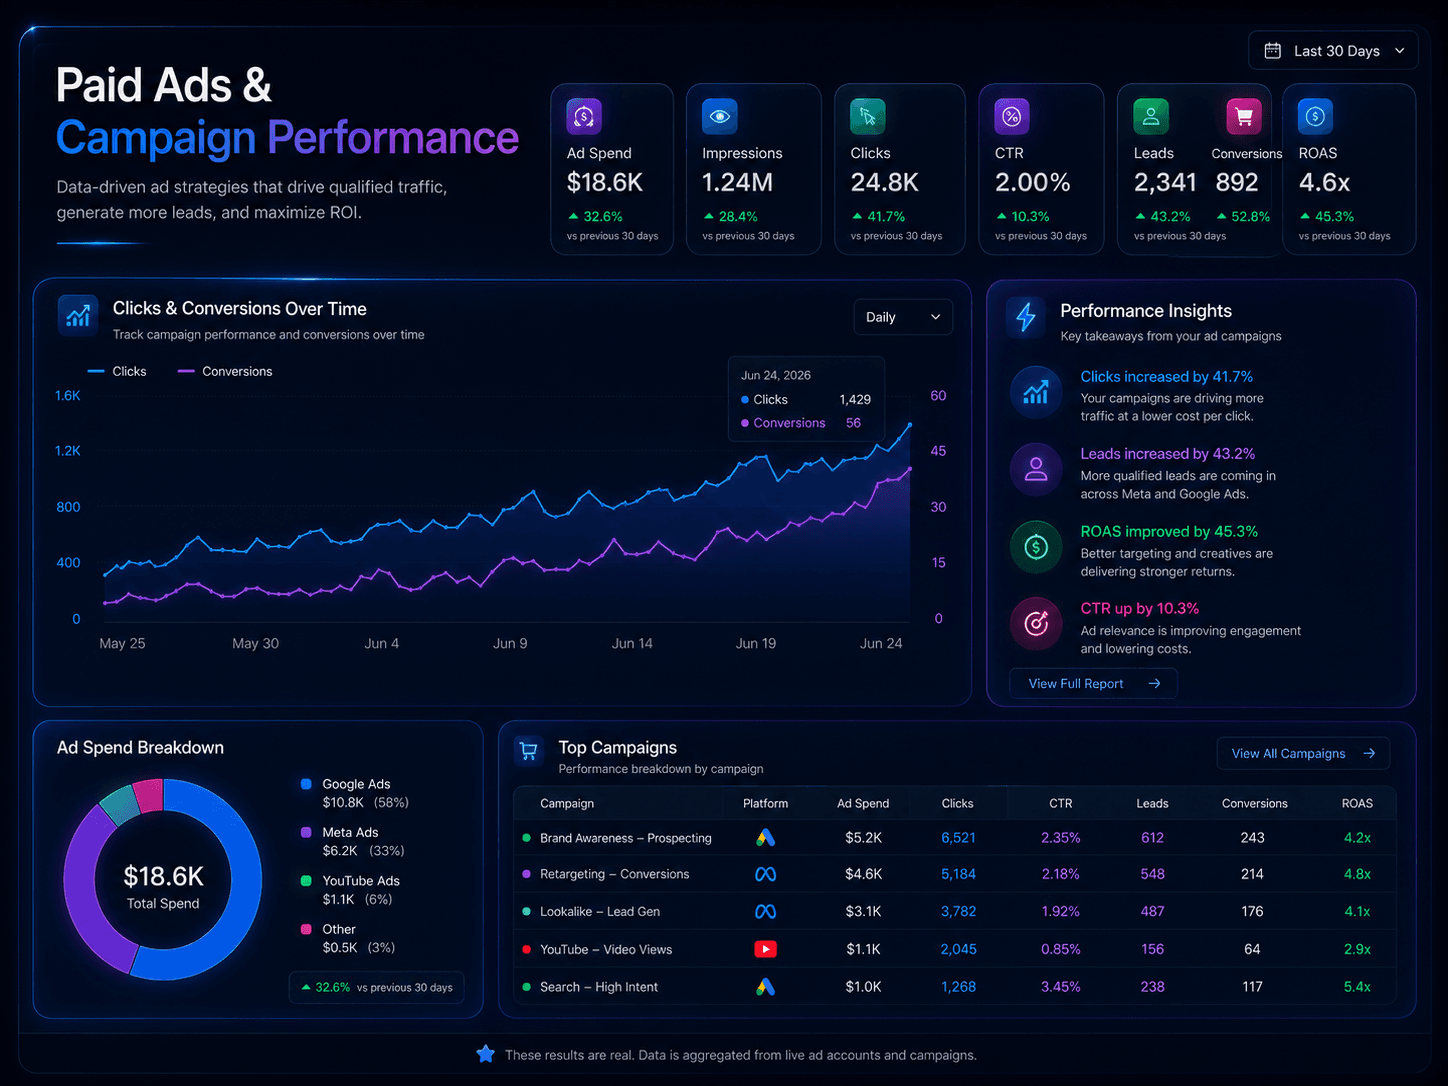This screenshot has height=1086, width=1448.
Task: Click the Clicks & Conversions chart icon
Action: tap(78, 316)
